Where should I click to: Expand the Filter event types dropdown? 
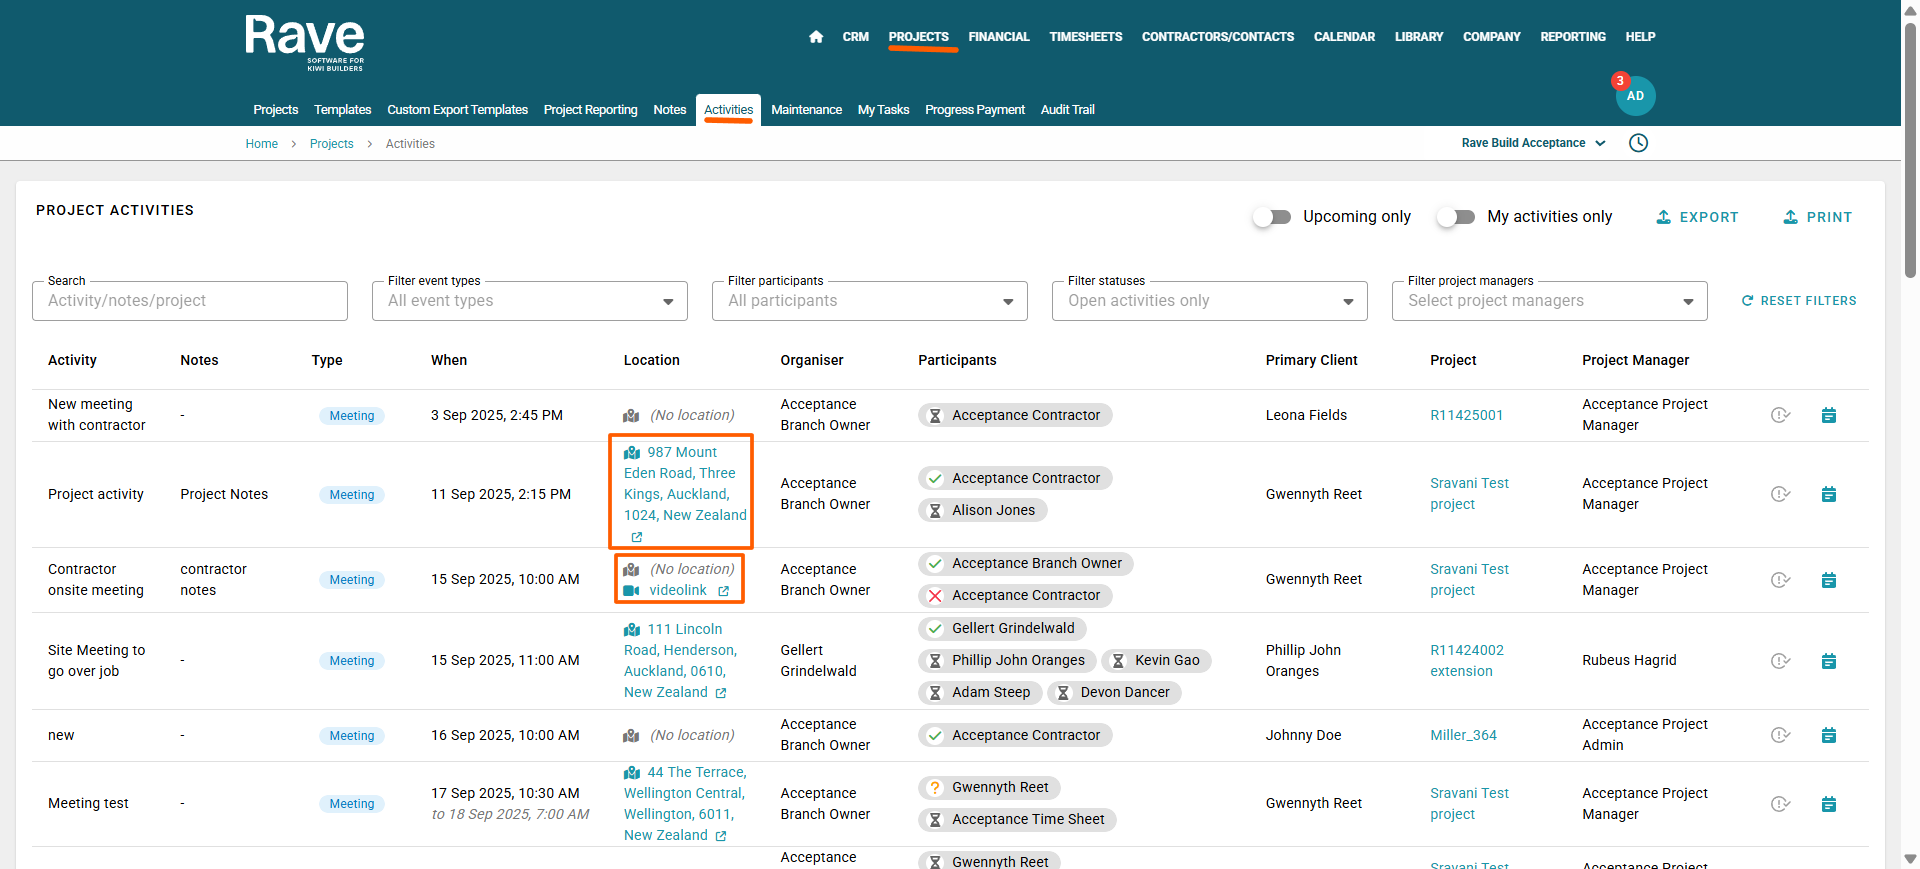(529, 301)
